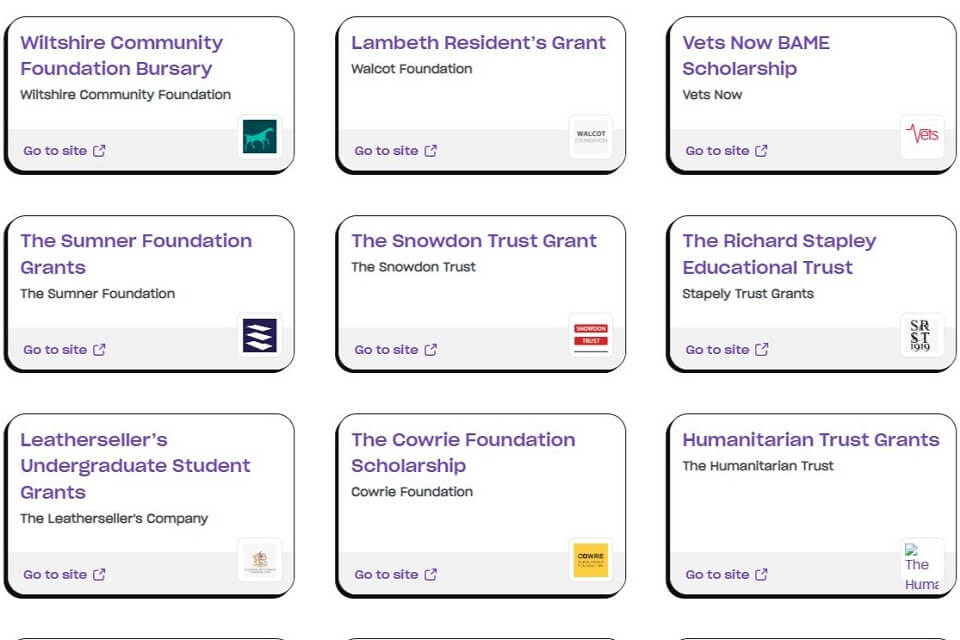Open Leatherseller's Undergraduate Student Grants title
960x640 pixels.
135,465
